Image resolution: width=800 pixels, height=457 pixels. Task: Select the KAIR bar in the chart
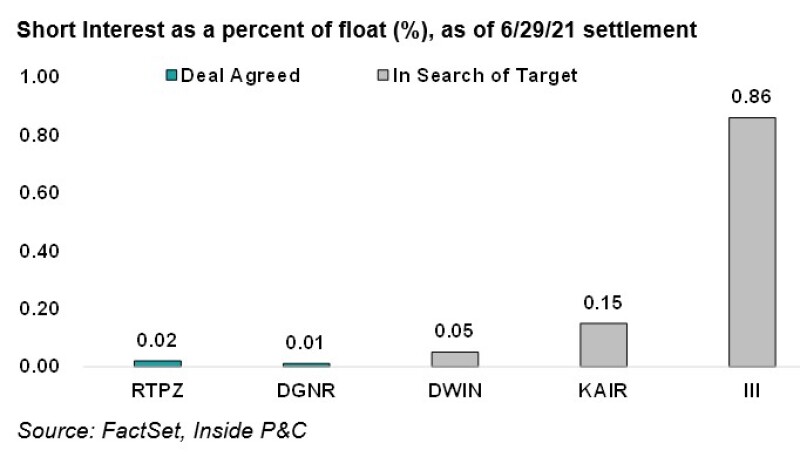click(602, 345)
